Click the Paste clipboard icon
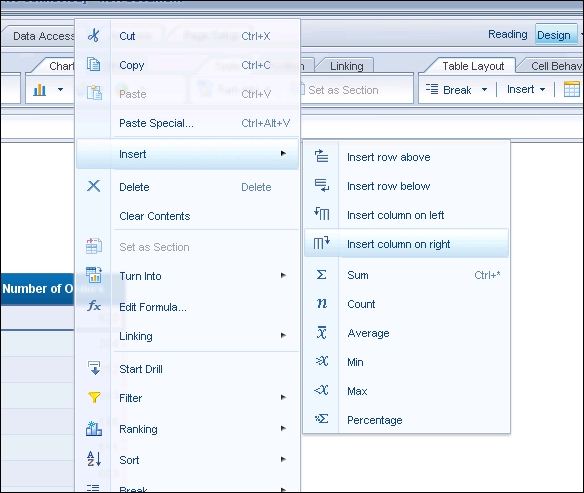 94,93
